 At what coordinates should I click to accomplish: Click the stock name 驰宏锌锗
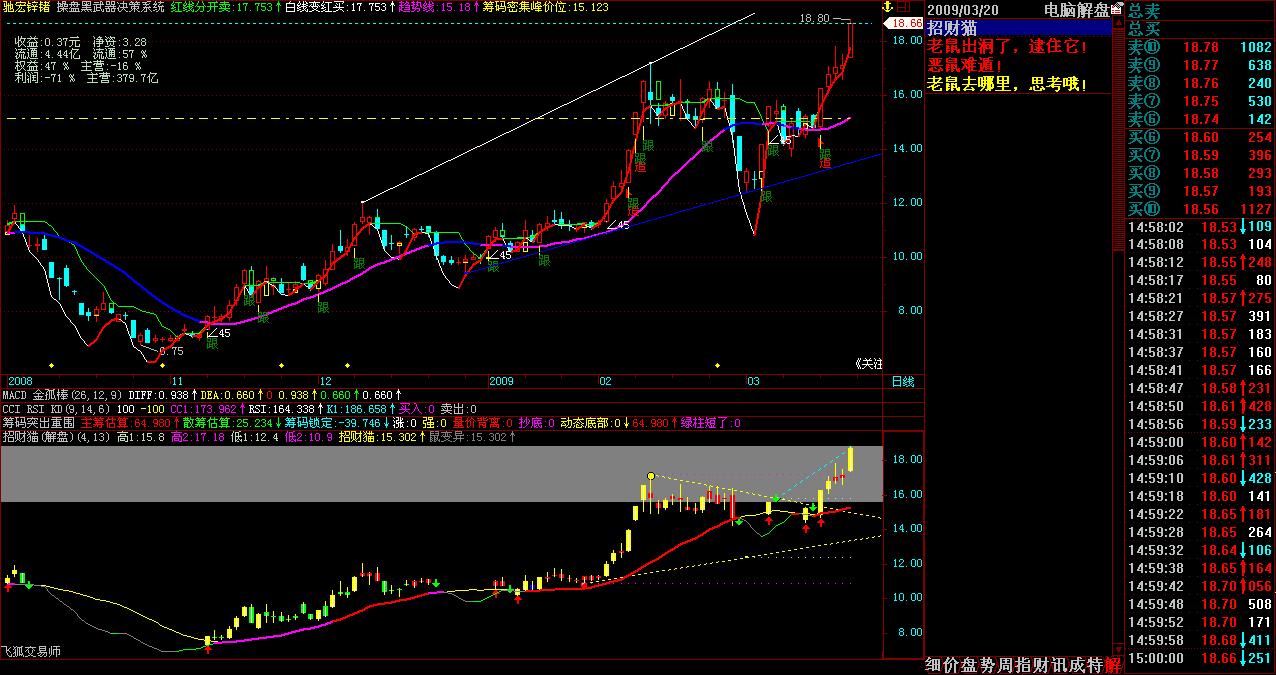(27, 6)
